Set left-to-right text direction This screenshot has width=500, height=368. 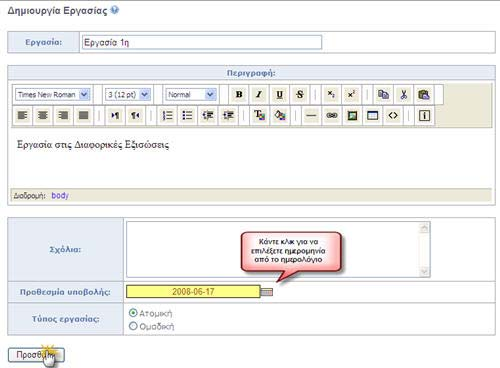click(x=115, y=115)
